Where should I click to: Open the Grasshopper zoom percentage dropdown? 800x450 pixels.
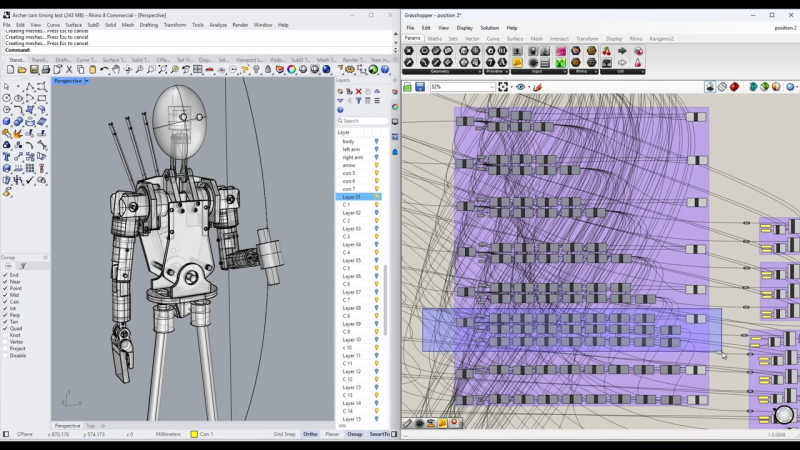click(493, 87)
